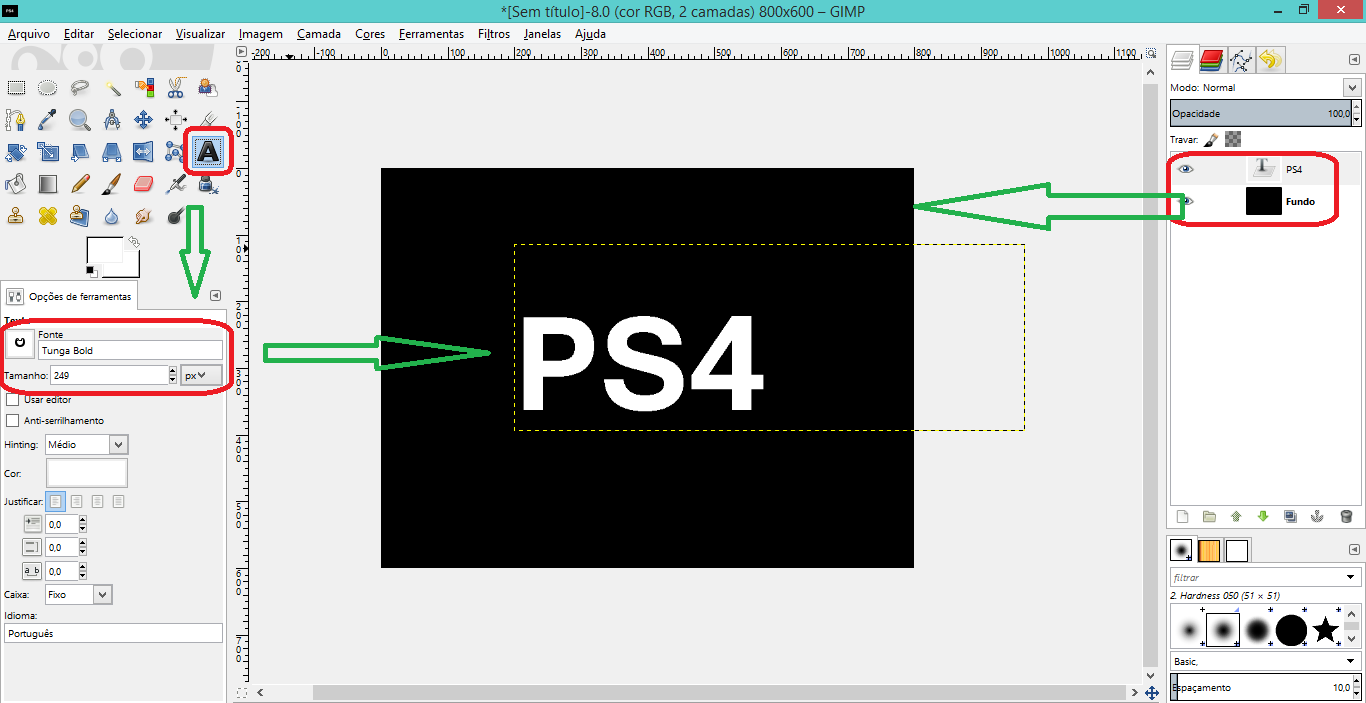
Task: Expand the layer Modo Normal dropdown
Action: [1352, 88]
